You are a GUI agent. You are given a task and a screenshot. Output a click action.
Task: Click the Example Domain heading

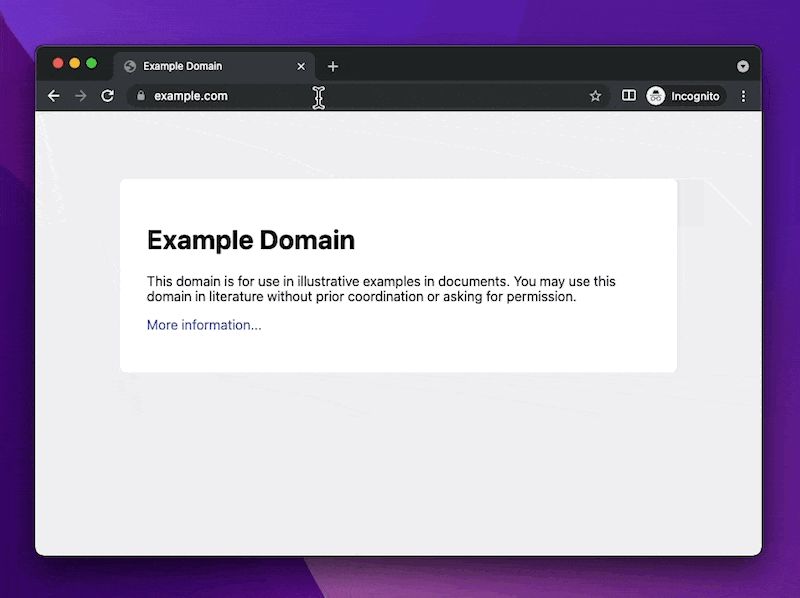click(x=251, y=240)
